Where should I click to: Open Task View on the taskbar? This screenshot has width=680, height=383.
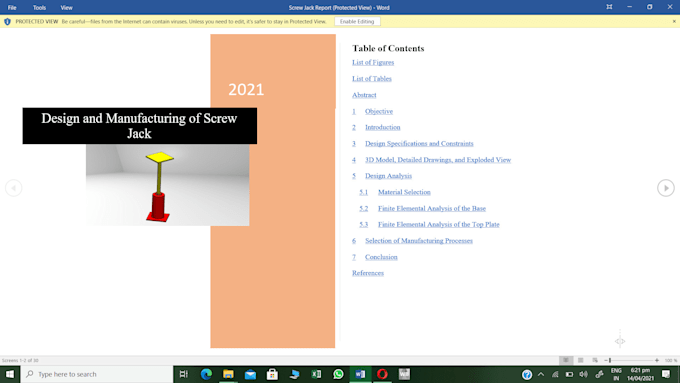[x=184, y=374]
